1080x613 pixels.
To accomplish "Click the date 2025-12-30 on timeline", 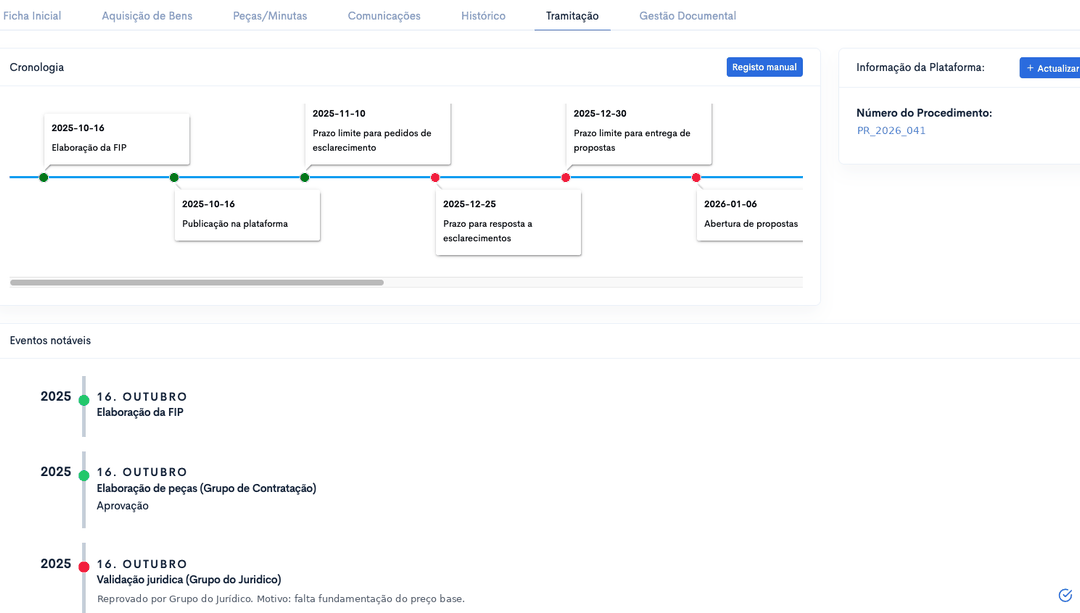I will [x=600, y=114].
